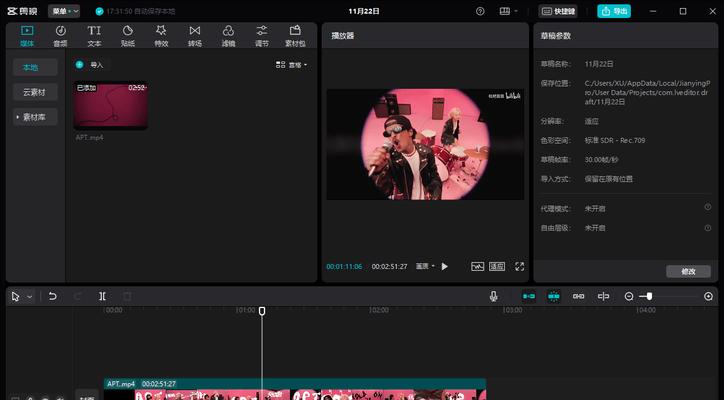The height and width of the screenshot is (400, 724).
Task: Open the layout switcher icon
Action: pos(505,11)
